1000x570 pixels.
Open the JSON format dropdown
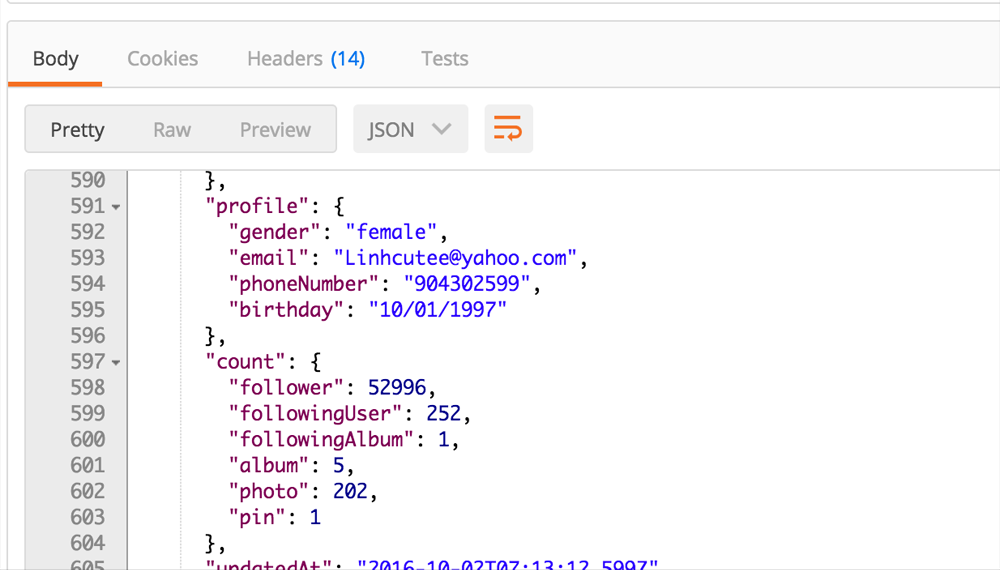point(410,129)
